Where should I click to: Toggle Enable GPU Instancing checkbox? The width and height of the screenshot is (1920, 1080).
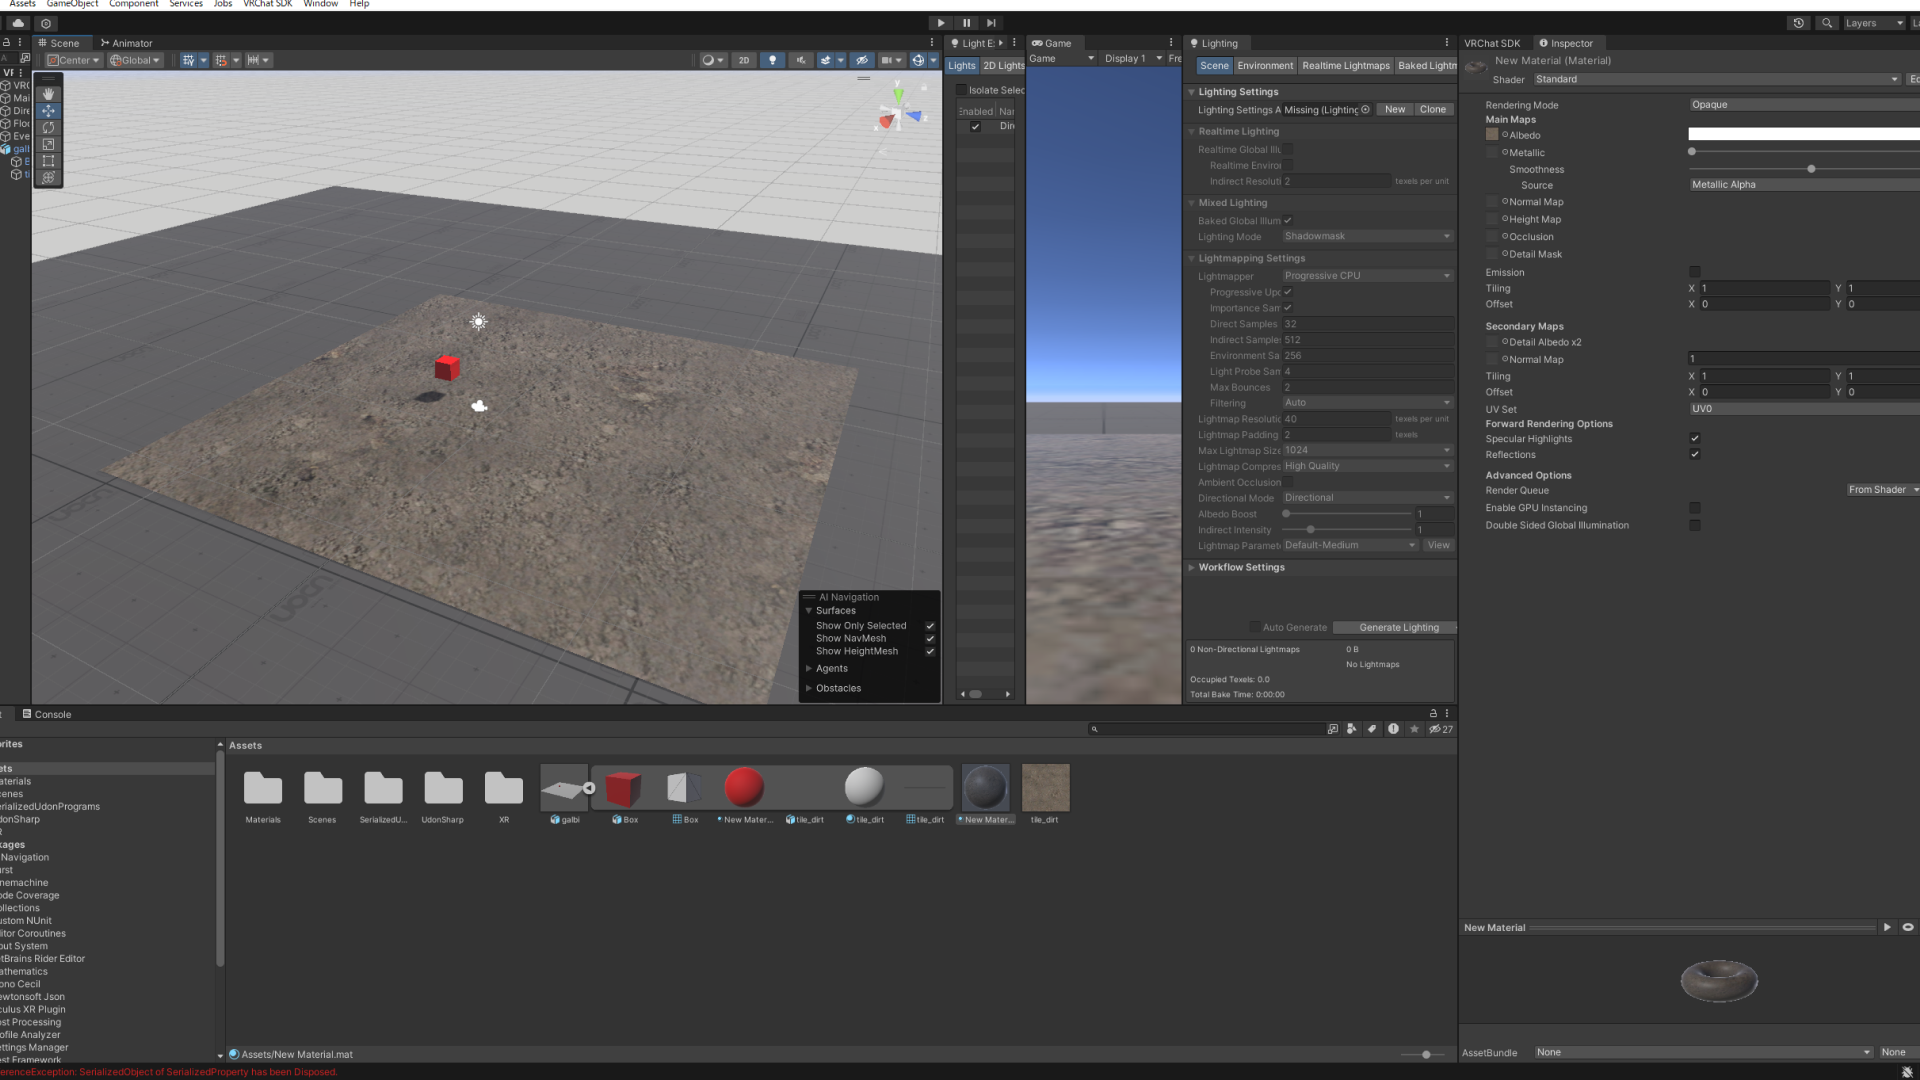(x=1695, y=508)
